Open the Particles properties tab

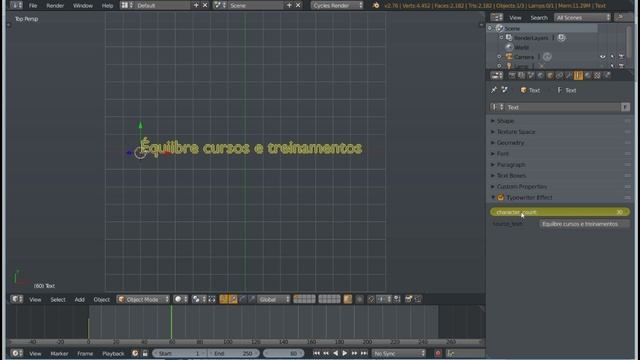coord(607,76)
